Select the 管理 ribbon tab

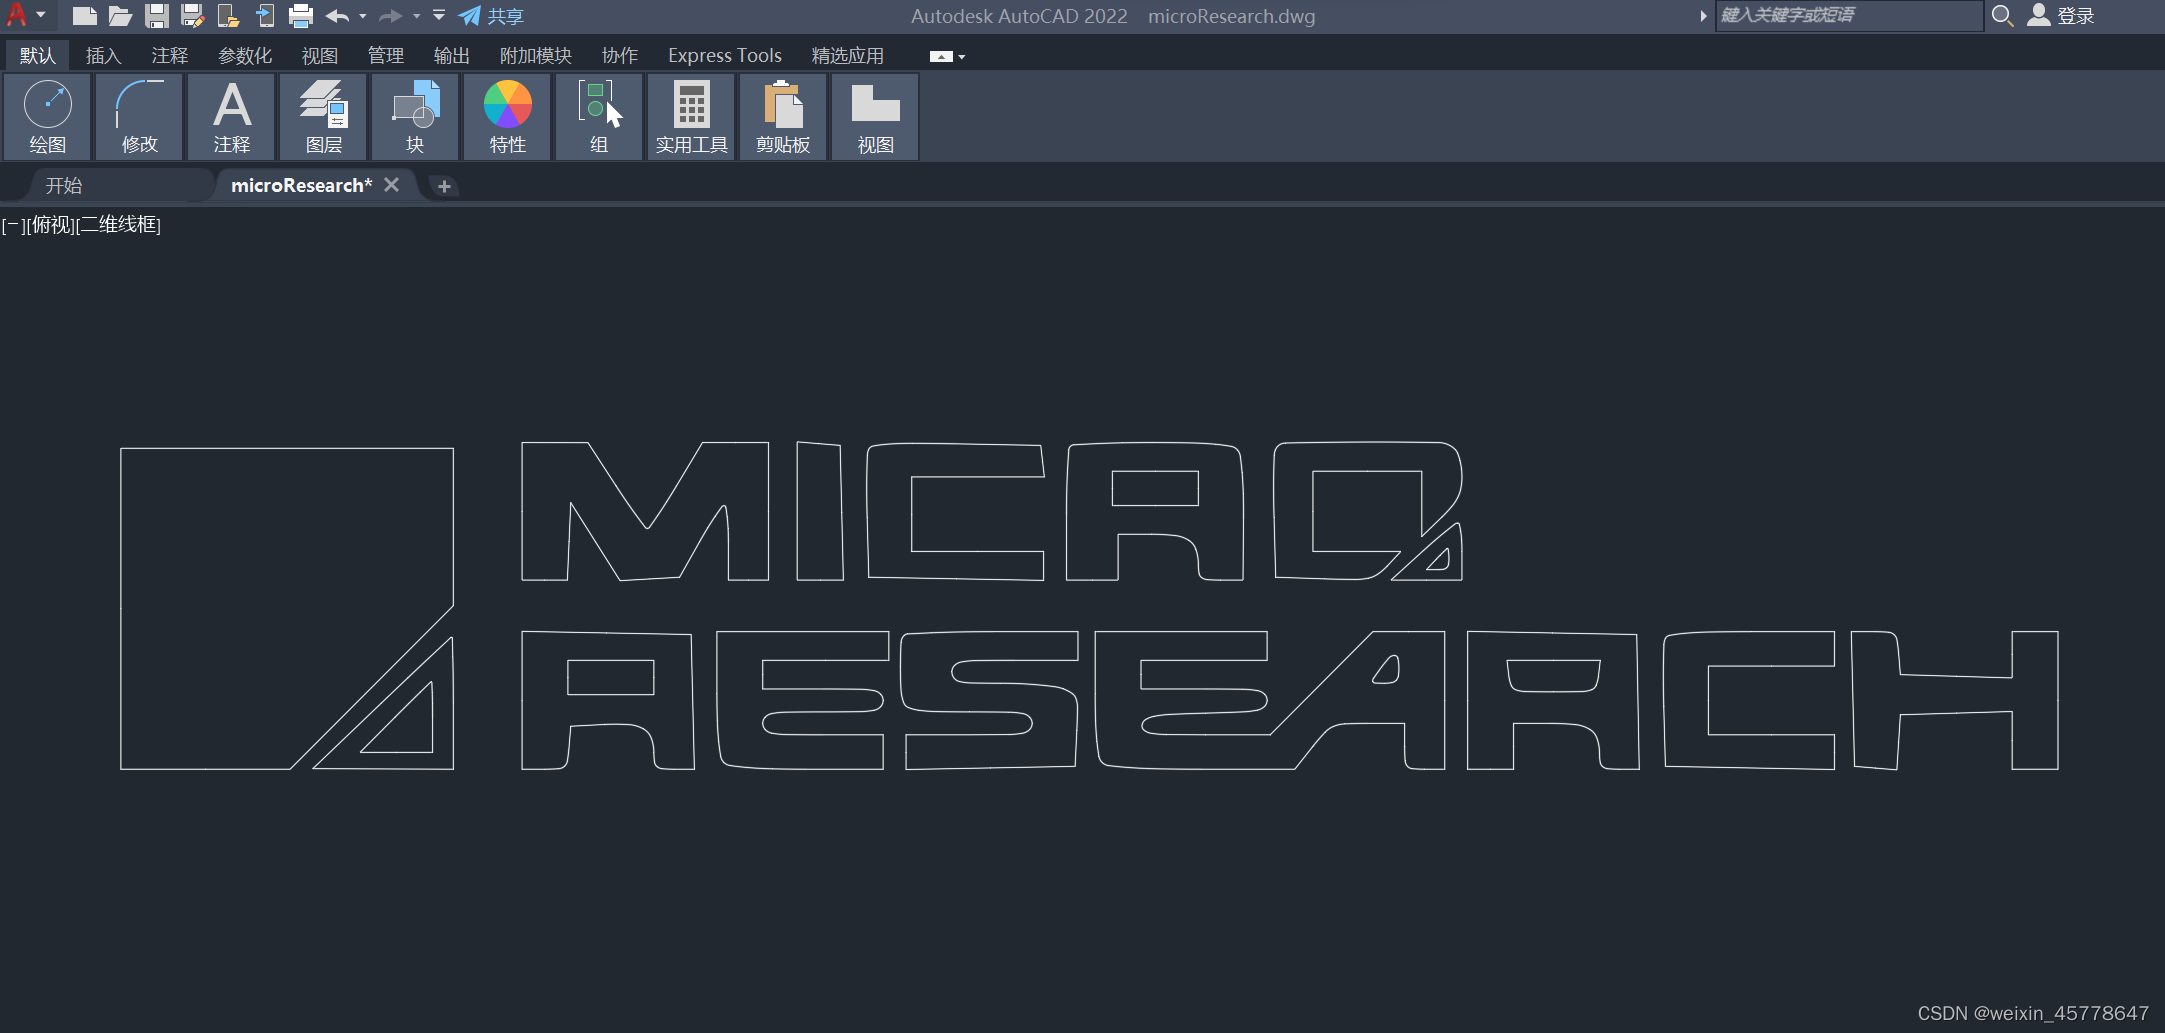coord(386,56)
